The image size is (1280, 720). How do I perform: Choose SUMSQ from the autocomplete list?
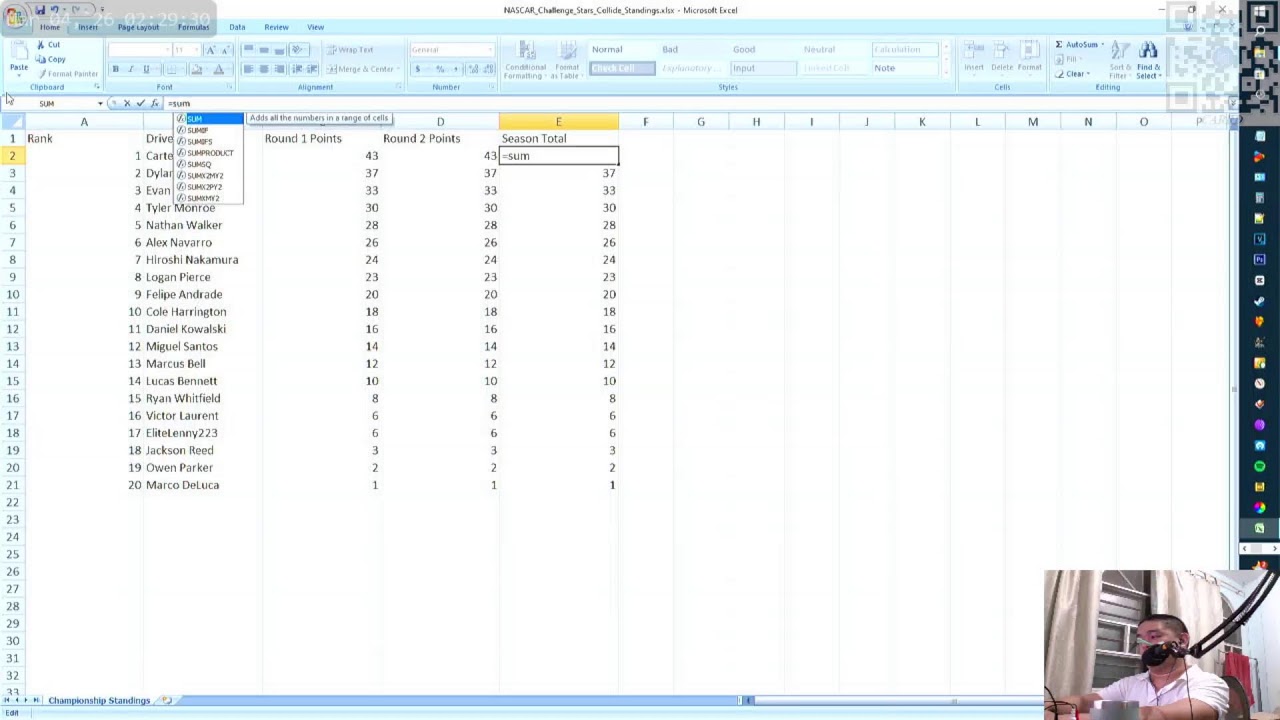(x=209, y=164)
